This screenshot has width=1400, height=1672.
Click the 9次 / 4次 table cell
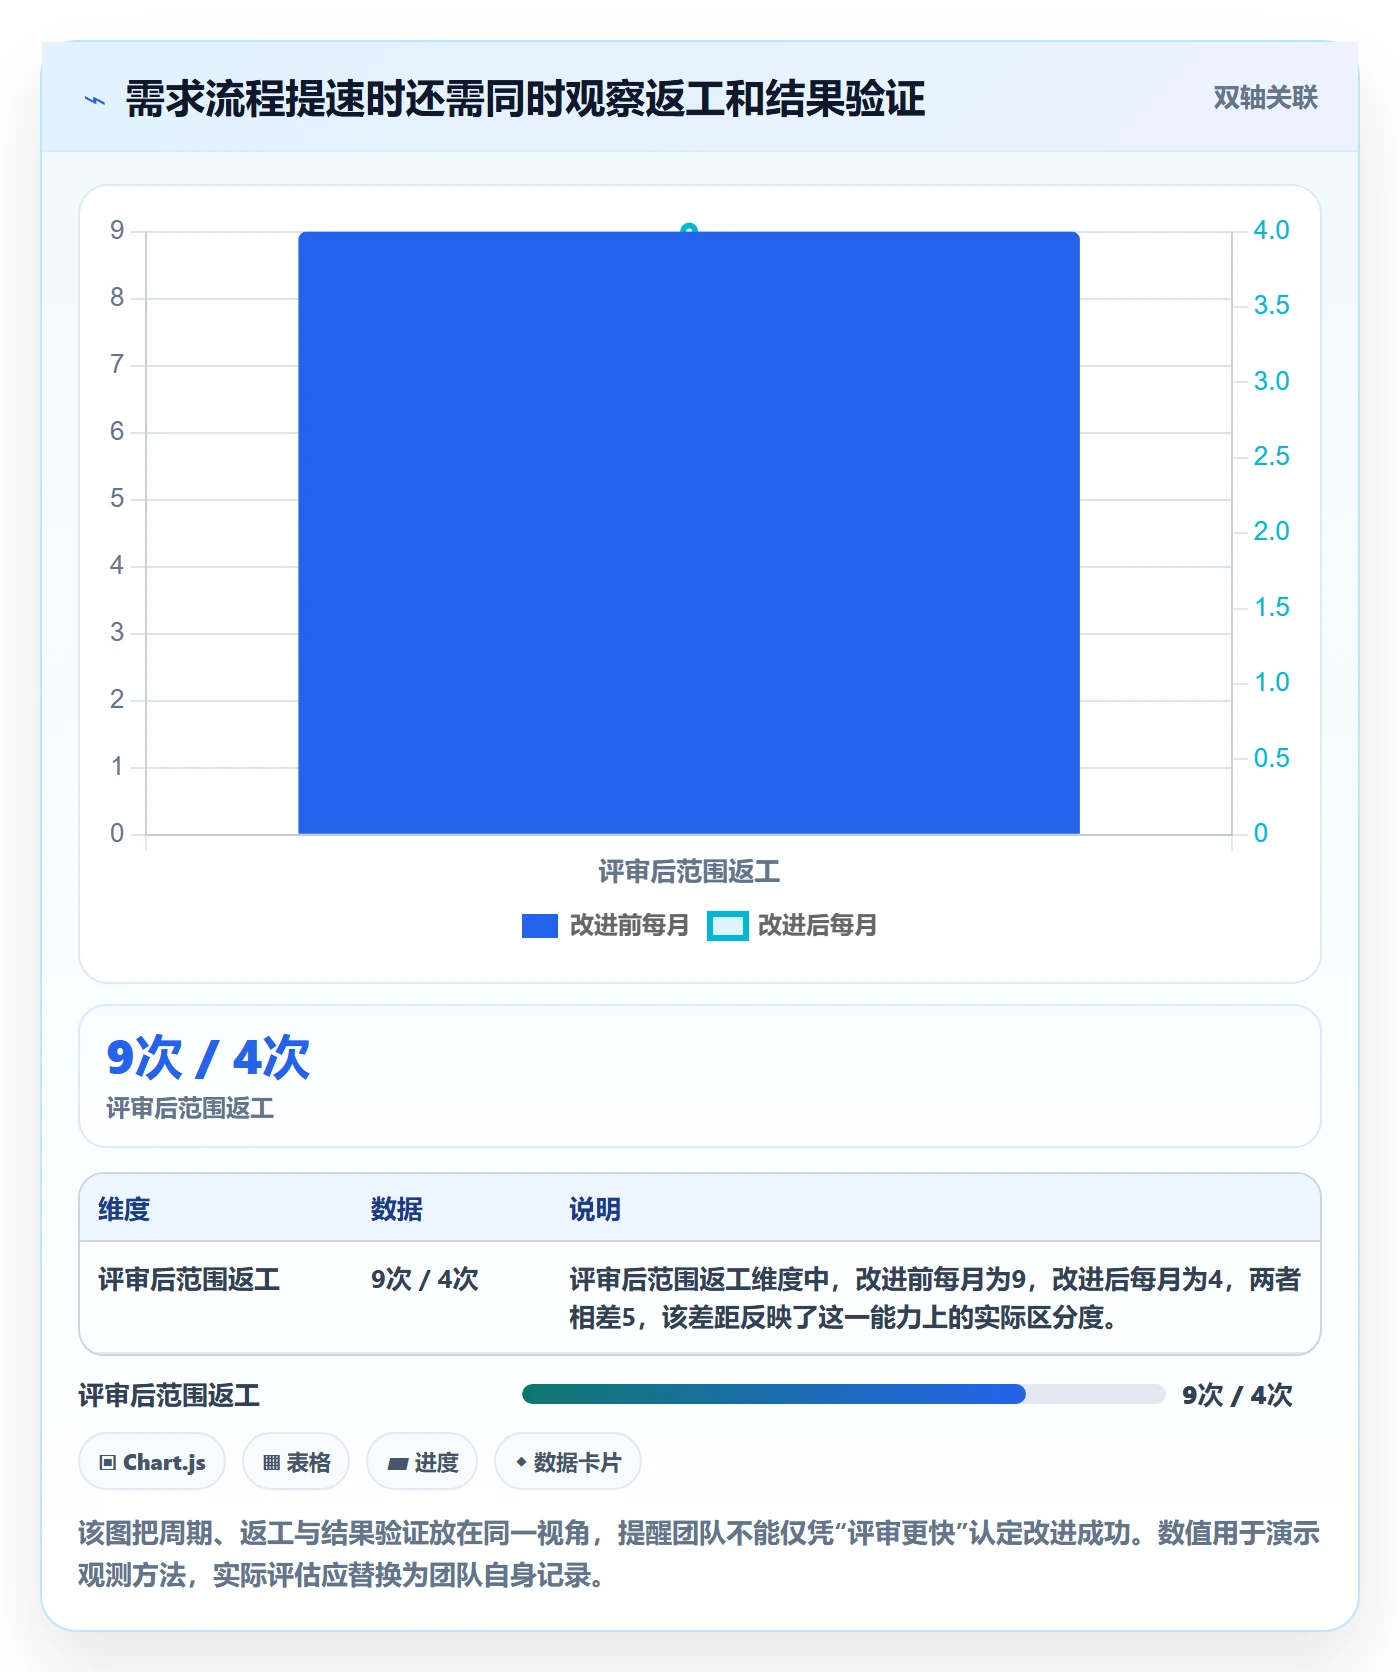[x=425, y=1279]
